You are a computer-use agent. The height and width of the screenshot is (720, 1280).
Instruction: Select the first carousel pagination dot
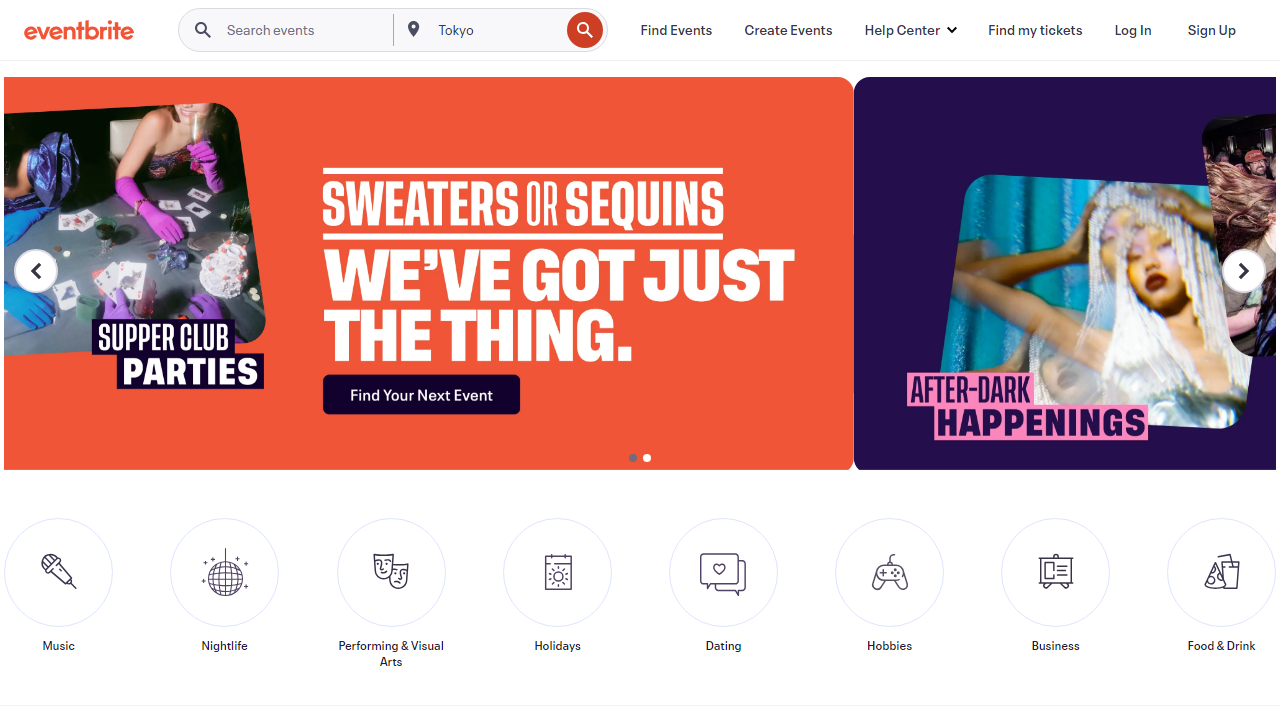point(633,458)
